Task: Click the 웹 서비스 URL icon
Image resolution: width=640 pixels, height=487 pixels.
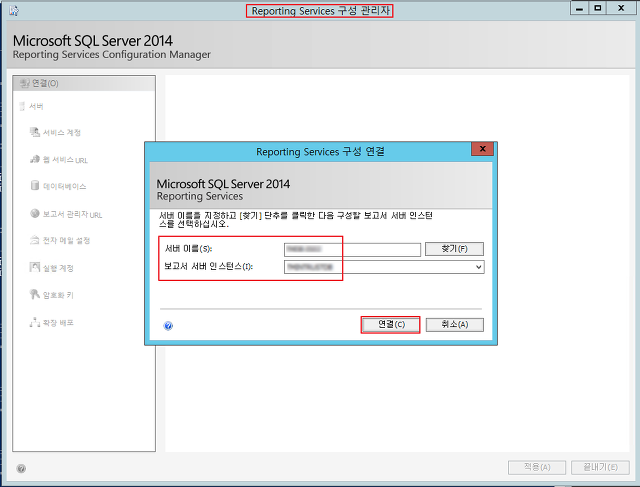Action: [x=35, y=159]
